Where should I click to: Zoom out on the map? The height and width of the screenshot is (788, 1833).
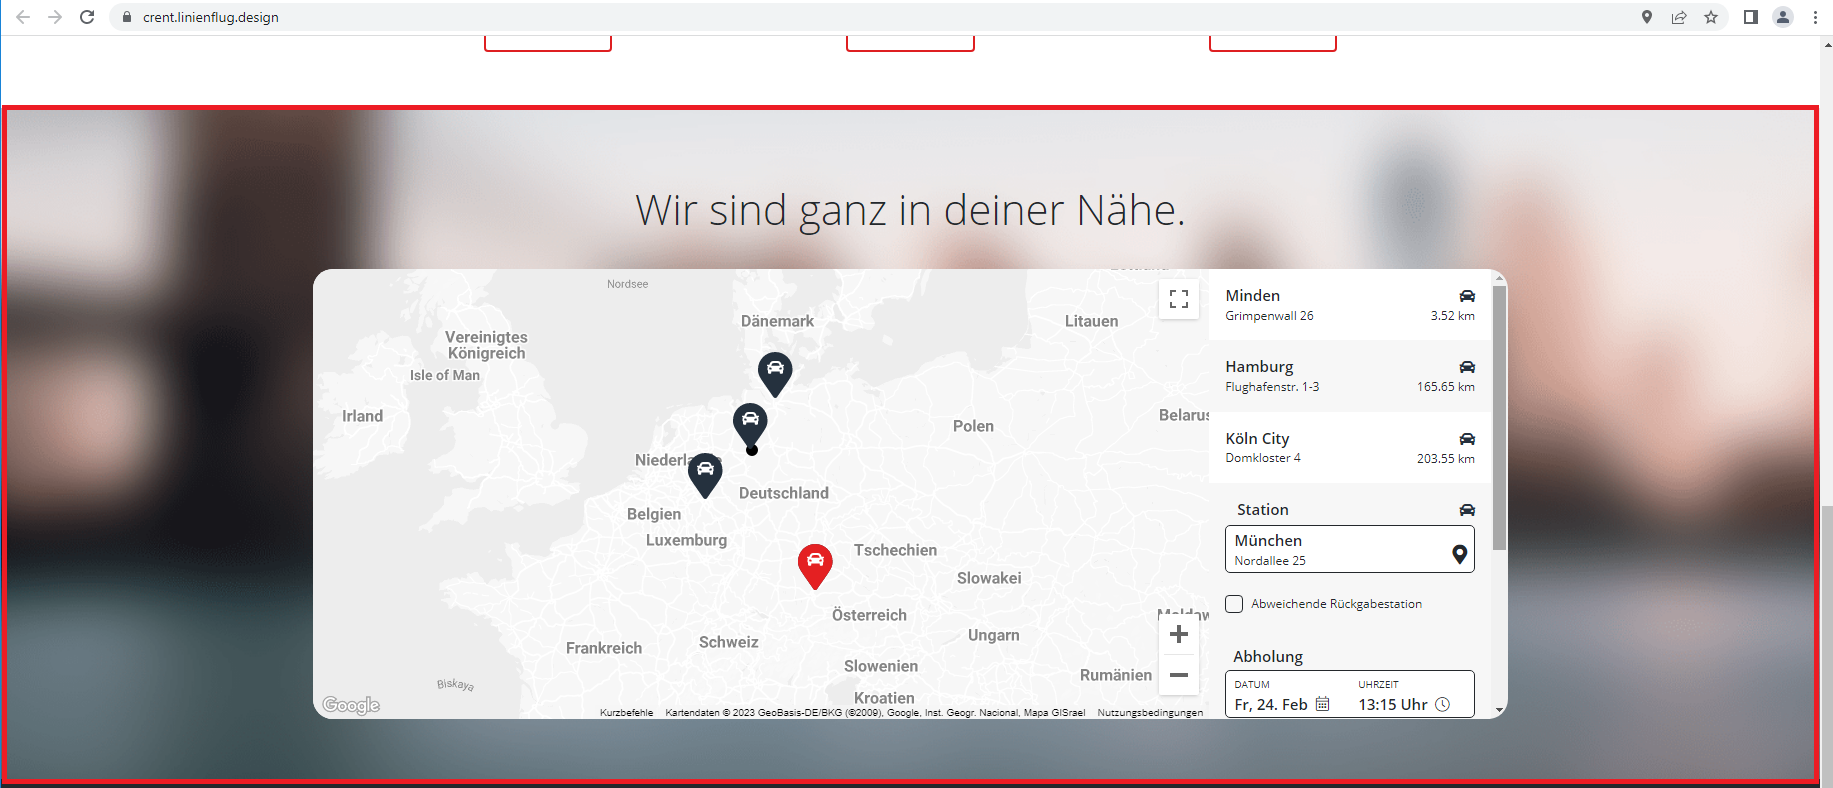pyautogui.click(x=1179, y=676)
